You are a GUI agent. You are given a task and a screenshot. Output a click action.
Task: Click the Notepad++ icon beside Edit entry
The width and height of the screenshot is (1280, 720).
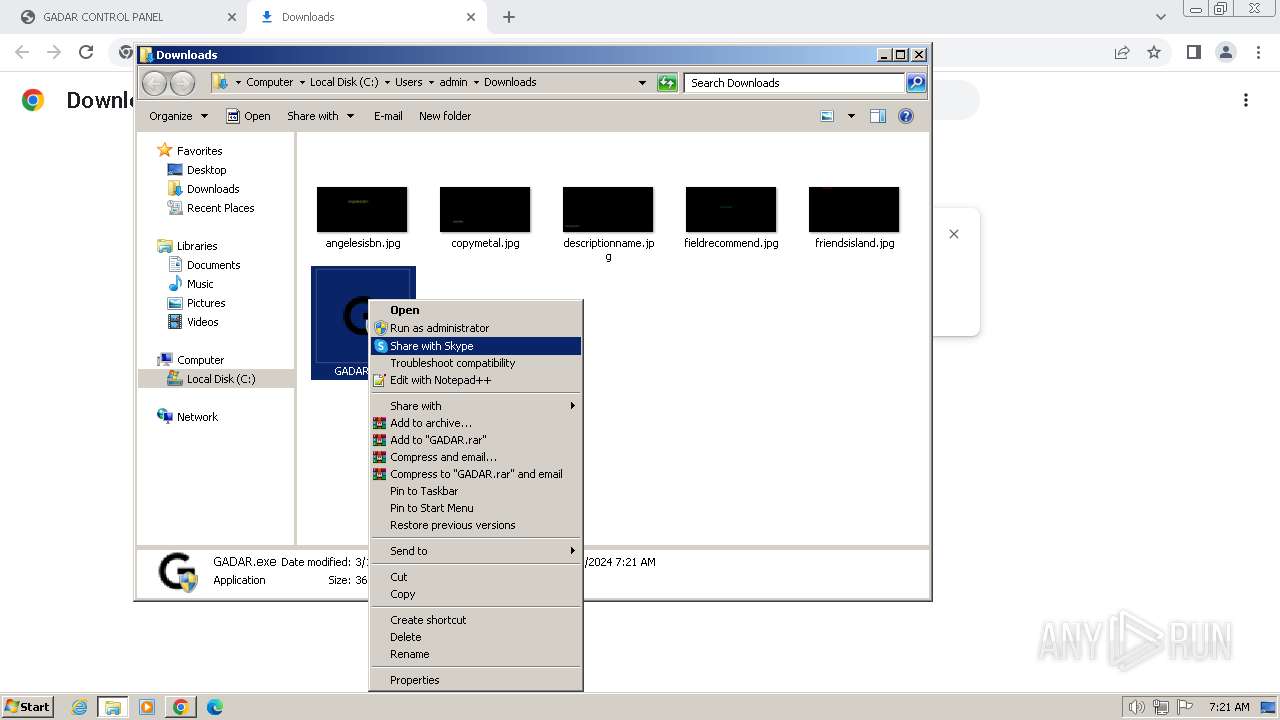[380, 380]
